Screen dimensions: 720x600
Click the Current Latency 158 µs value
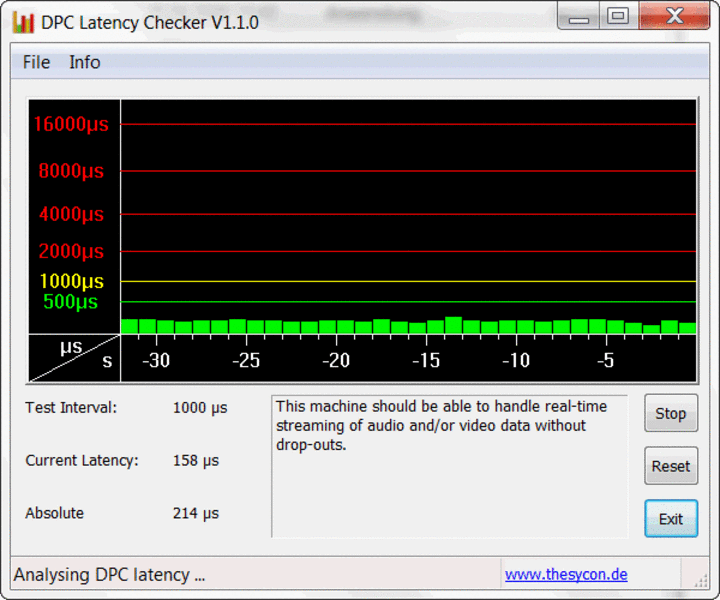[x=196, y=460]
